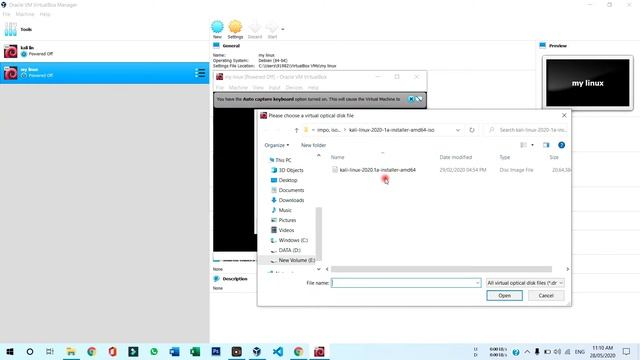Open Documents in navigation pane
The height and width of the screenshot is (360, 640).
point(291,190)
